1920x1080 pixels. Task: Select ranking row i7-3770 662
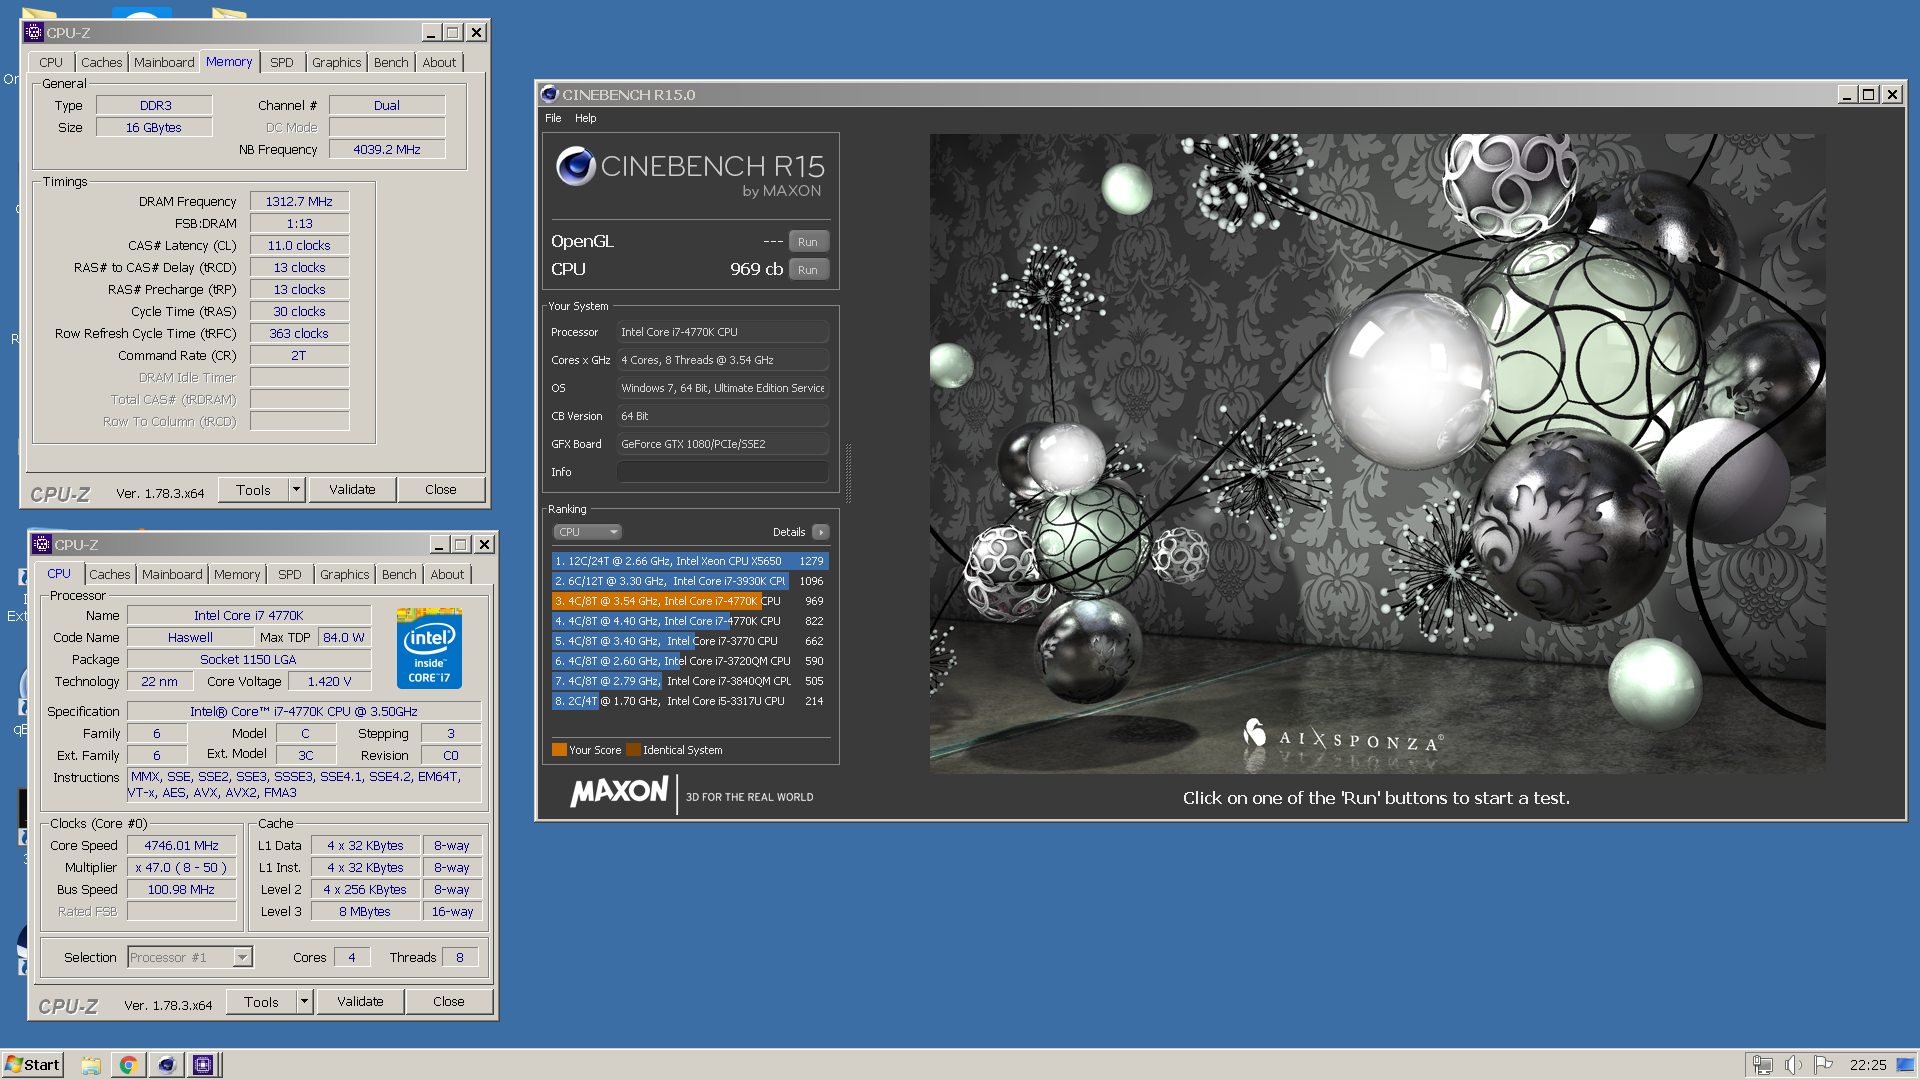(x=690, y=641)
